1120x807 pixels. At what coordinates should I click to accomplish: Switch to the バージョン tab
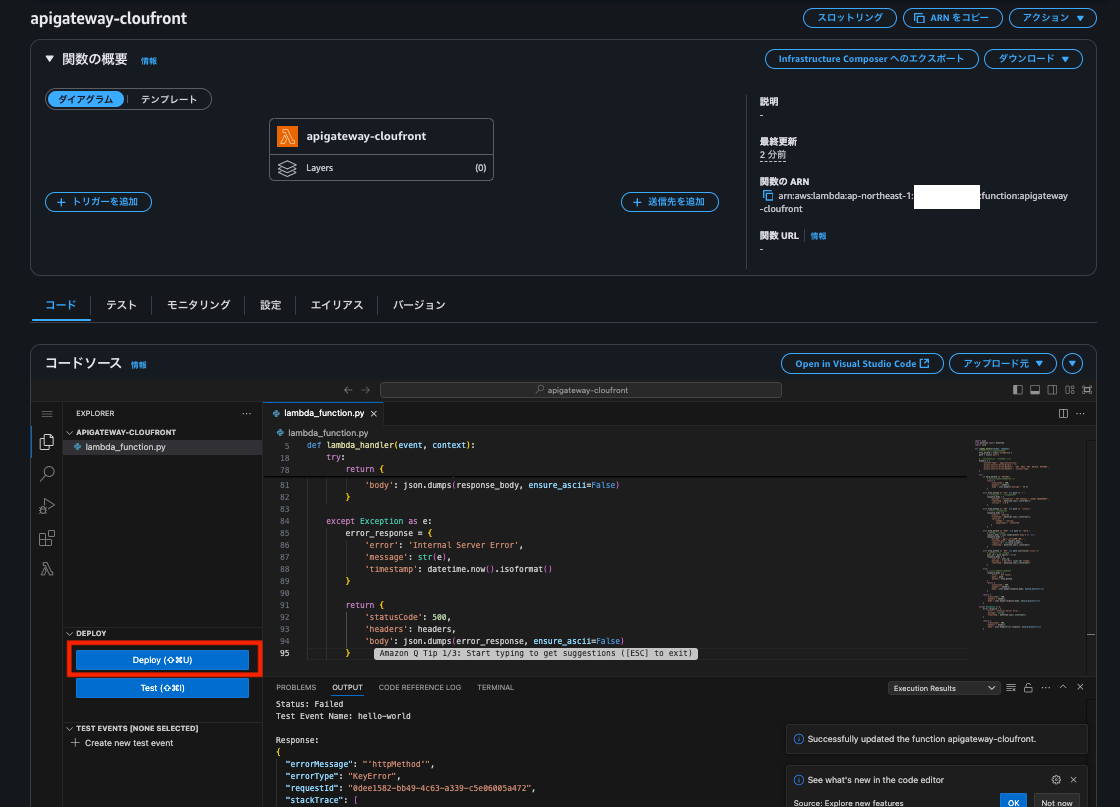pos(419,305)
